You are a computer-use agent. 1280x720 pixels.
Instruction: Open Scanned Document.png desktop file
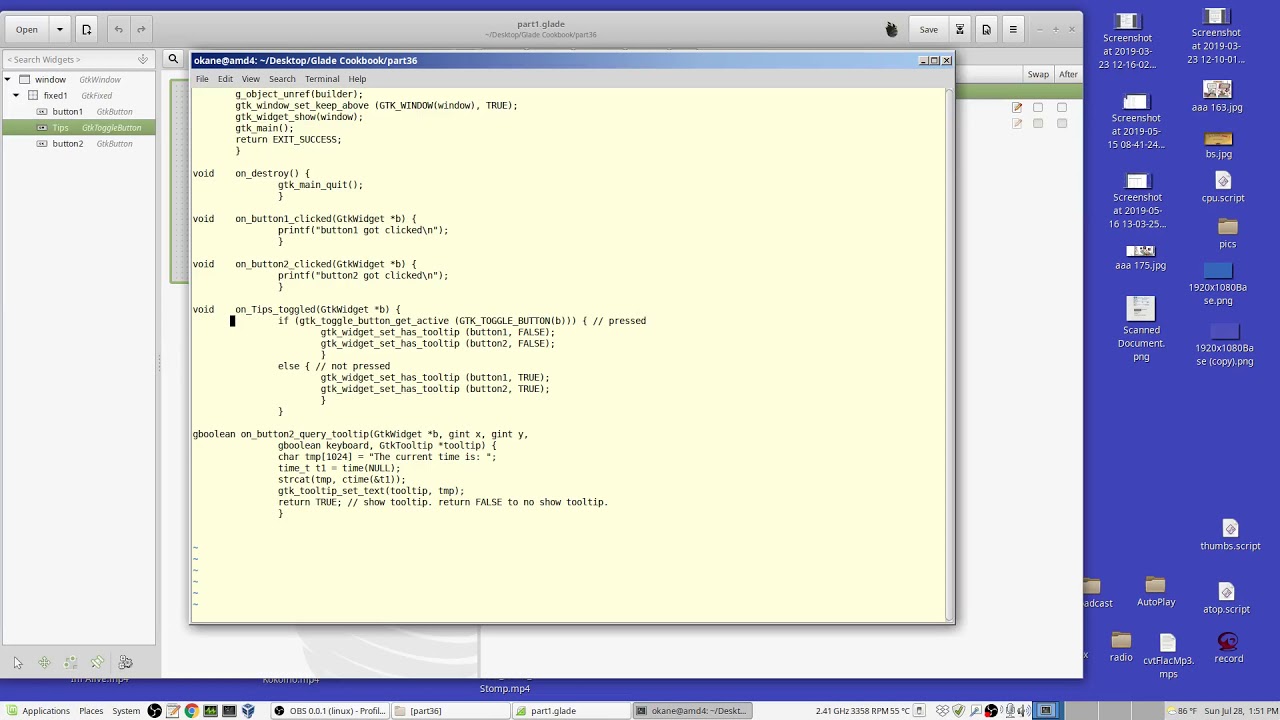pyautogui.click(x=1141, y=329)
